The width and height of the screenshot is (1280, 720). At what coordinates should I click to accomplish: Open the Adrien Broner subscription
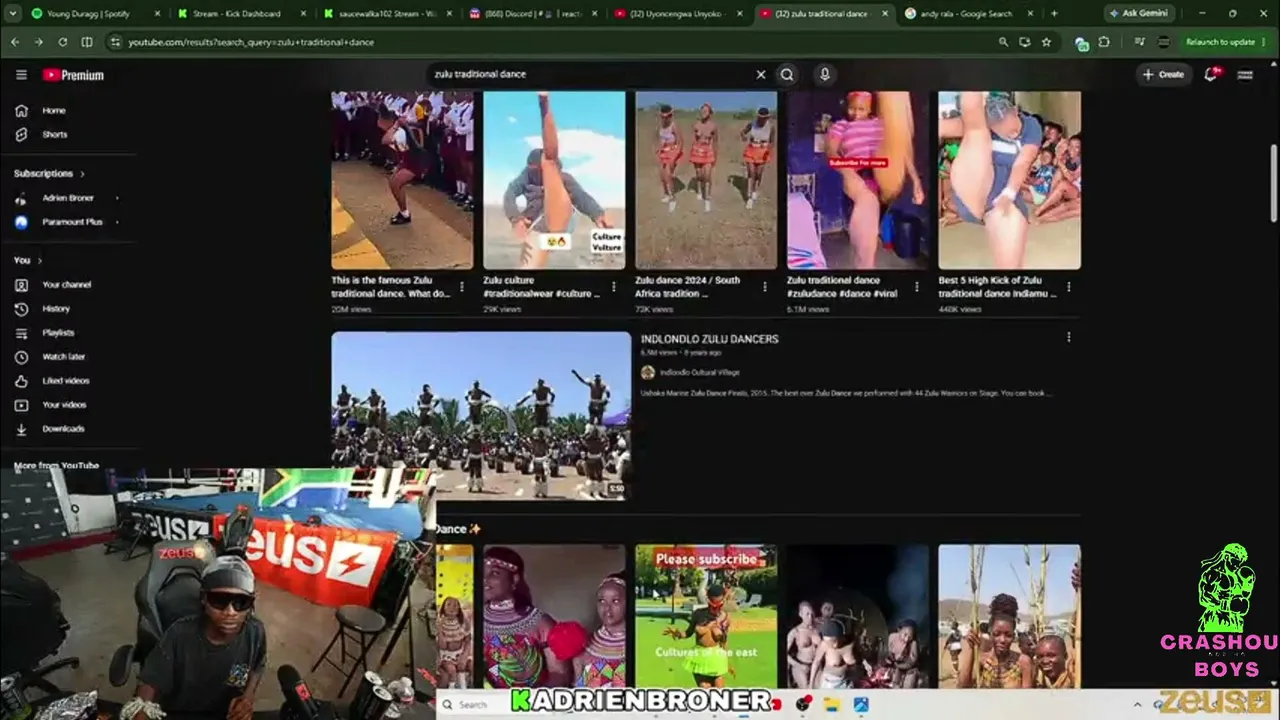pos(68,198)
